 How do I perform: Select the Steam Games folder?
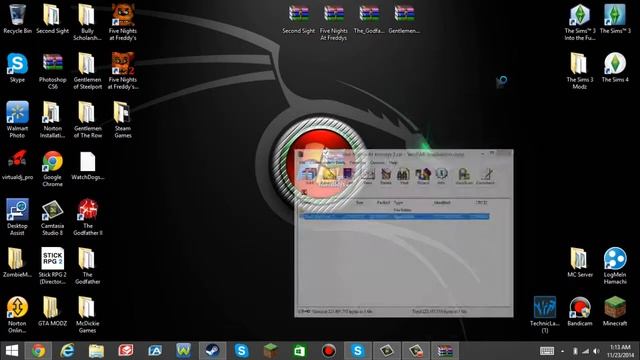(x=123, y=120)
